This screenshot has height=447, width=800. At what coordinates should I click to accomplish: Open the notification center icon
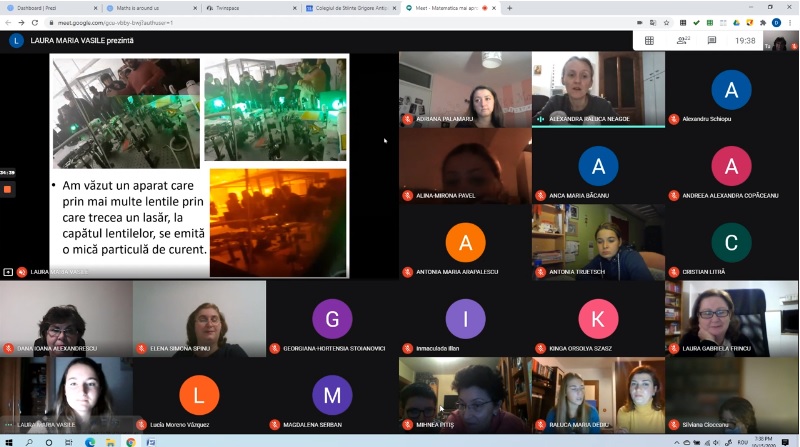(x=785, y=442)
